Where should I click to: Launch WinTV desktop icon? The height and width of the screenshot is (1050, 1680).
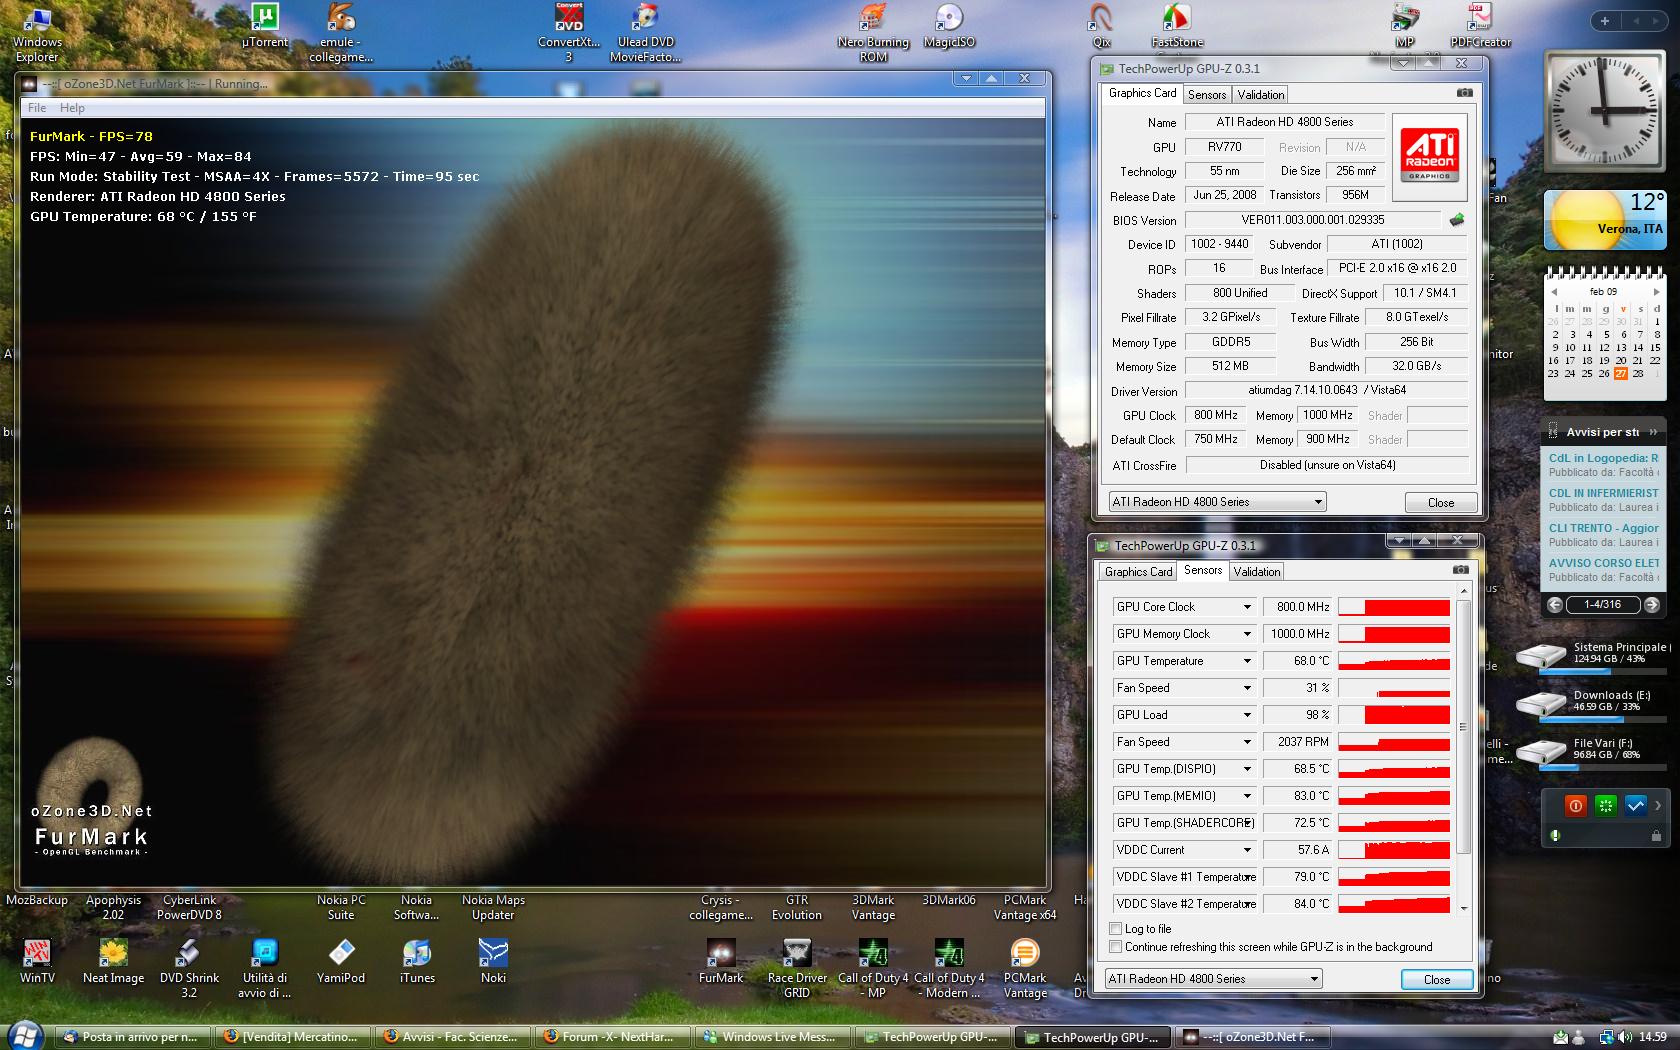click(37, 961)
